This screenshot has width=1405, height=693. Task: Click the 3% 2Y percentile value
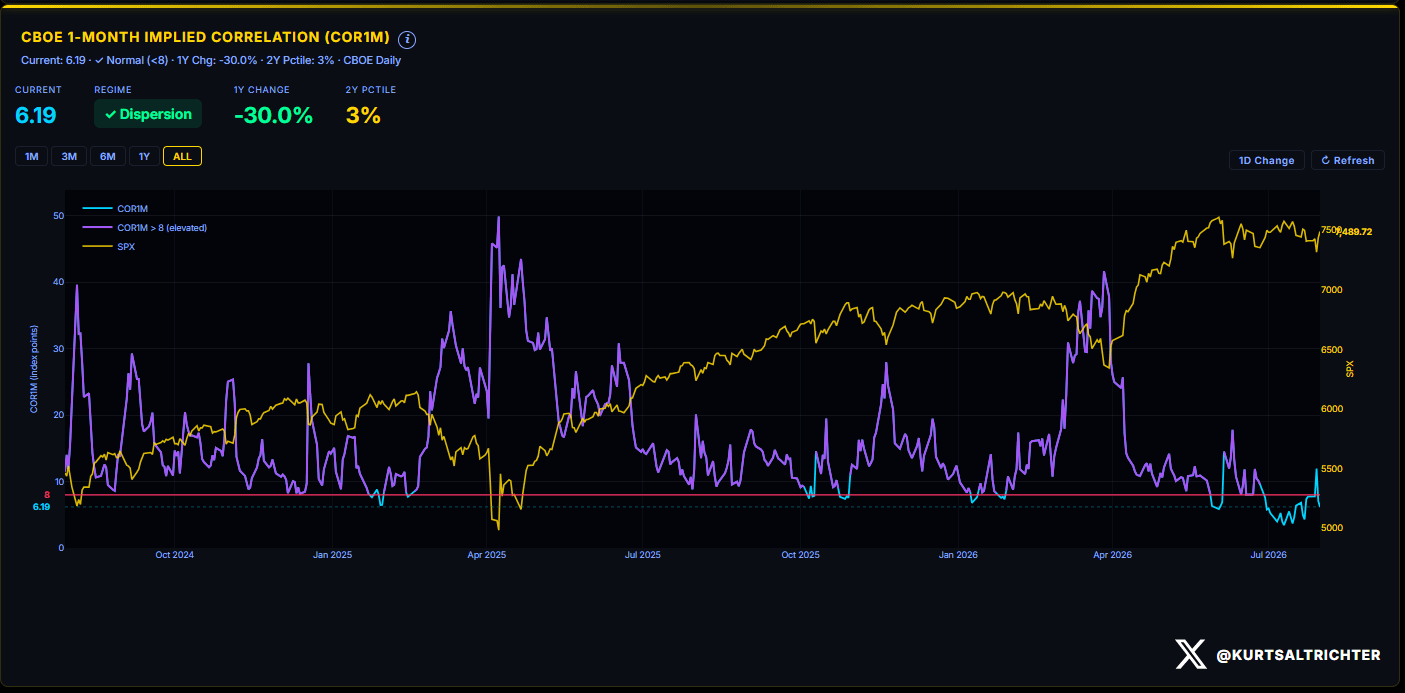coord(363,115)
